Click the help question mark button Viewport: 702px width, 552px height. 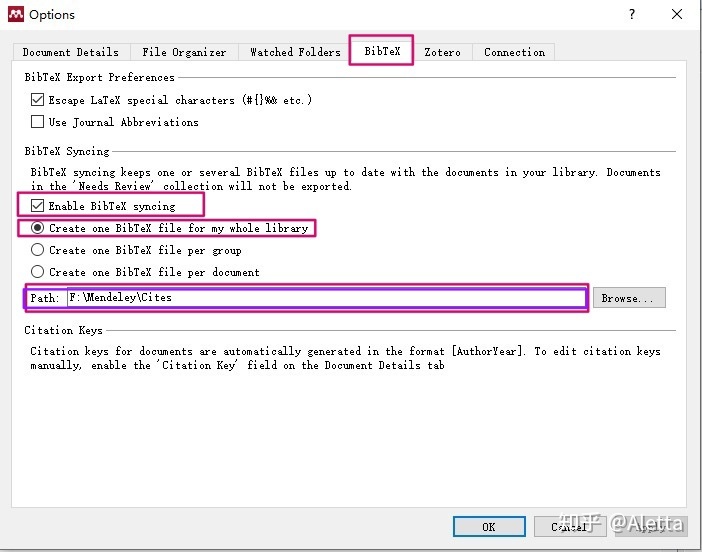pyautogui.click(x=632, y=14)
